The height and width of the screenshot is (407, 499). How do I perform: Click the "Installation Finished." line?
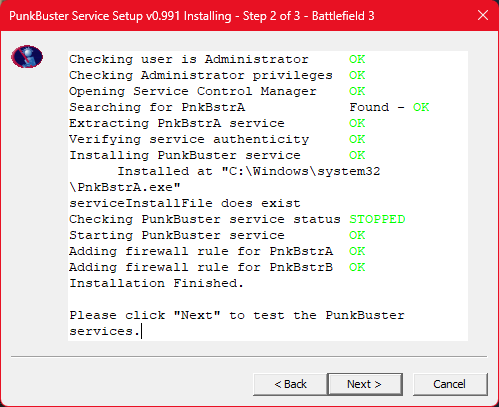(156, 283)
